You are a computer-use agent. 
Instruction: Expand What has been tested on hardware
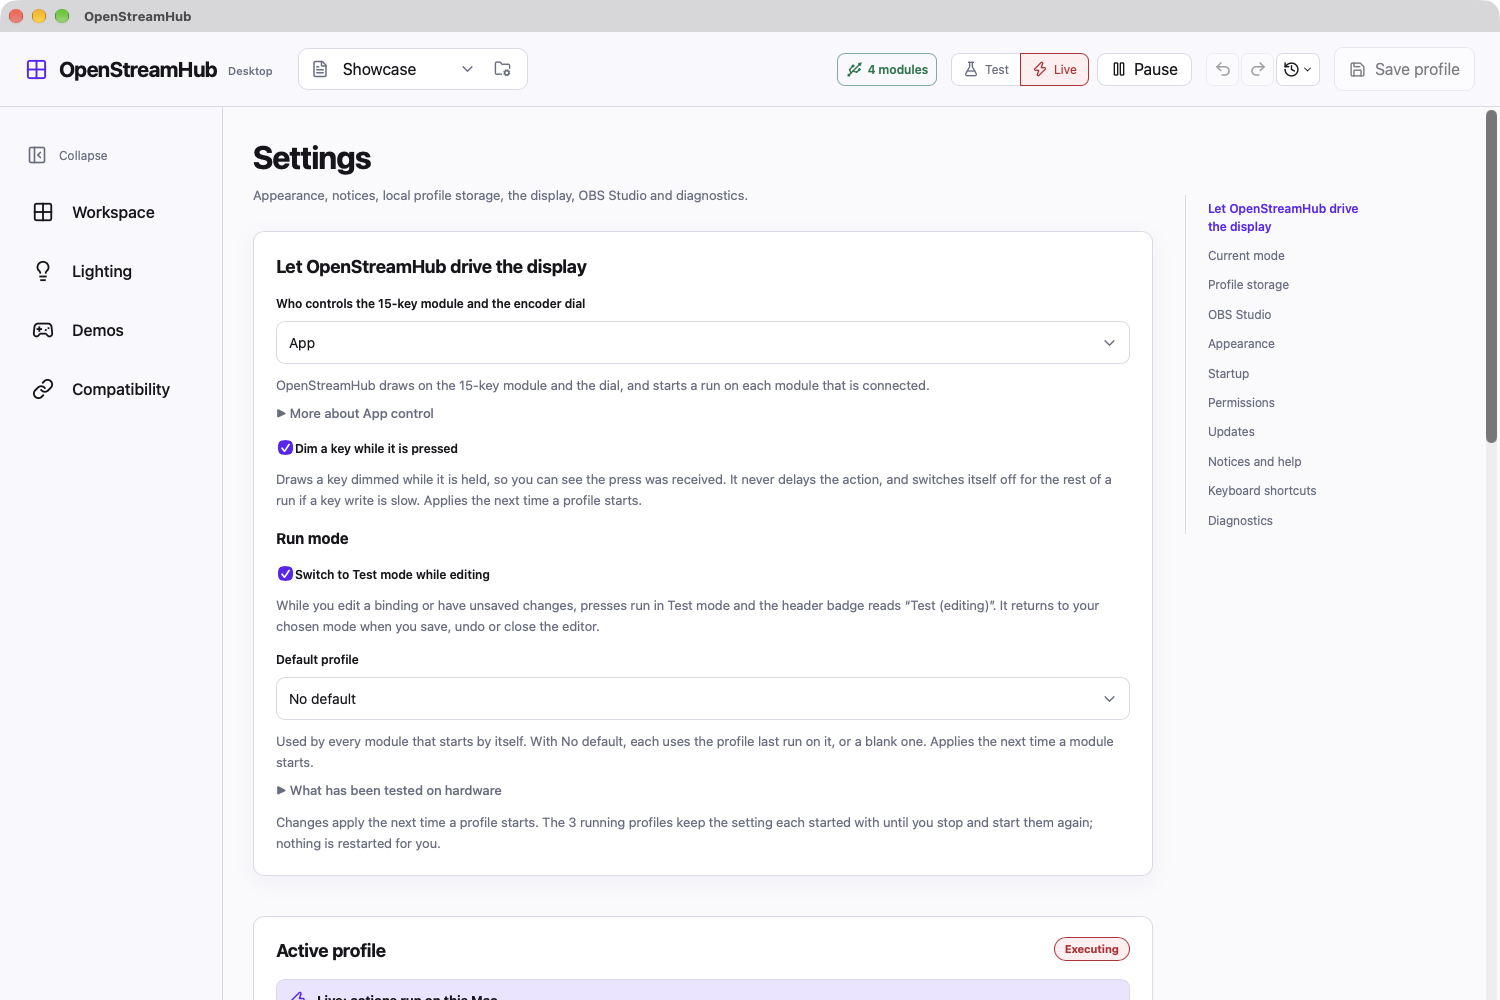(x=389, y=790)
